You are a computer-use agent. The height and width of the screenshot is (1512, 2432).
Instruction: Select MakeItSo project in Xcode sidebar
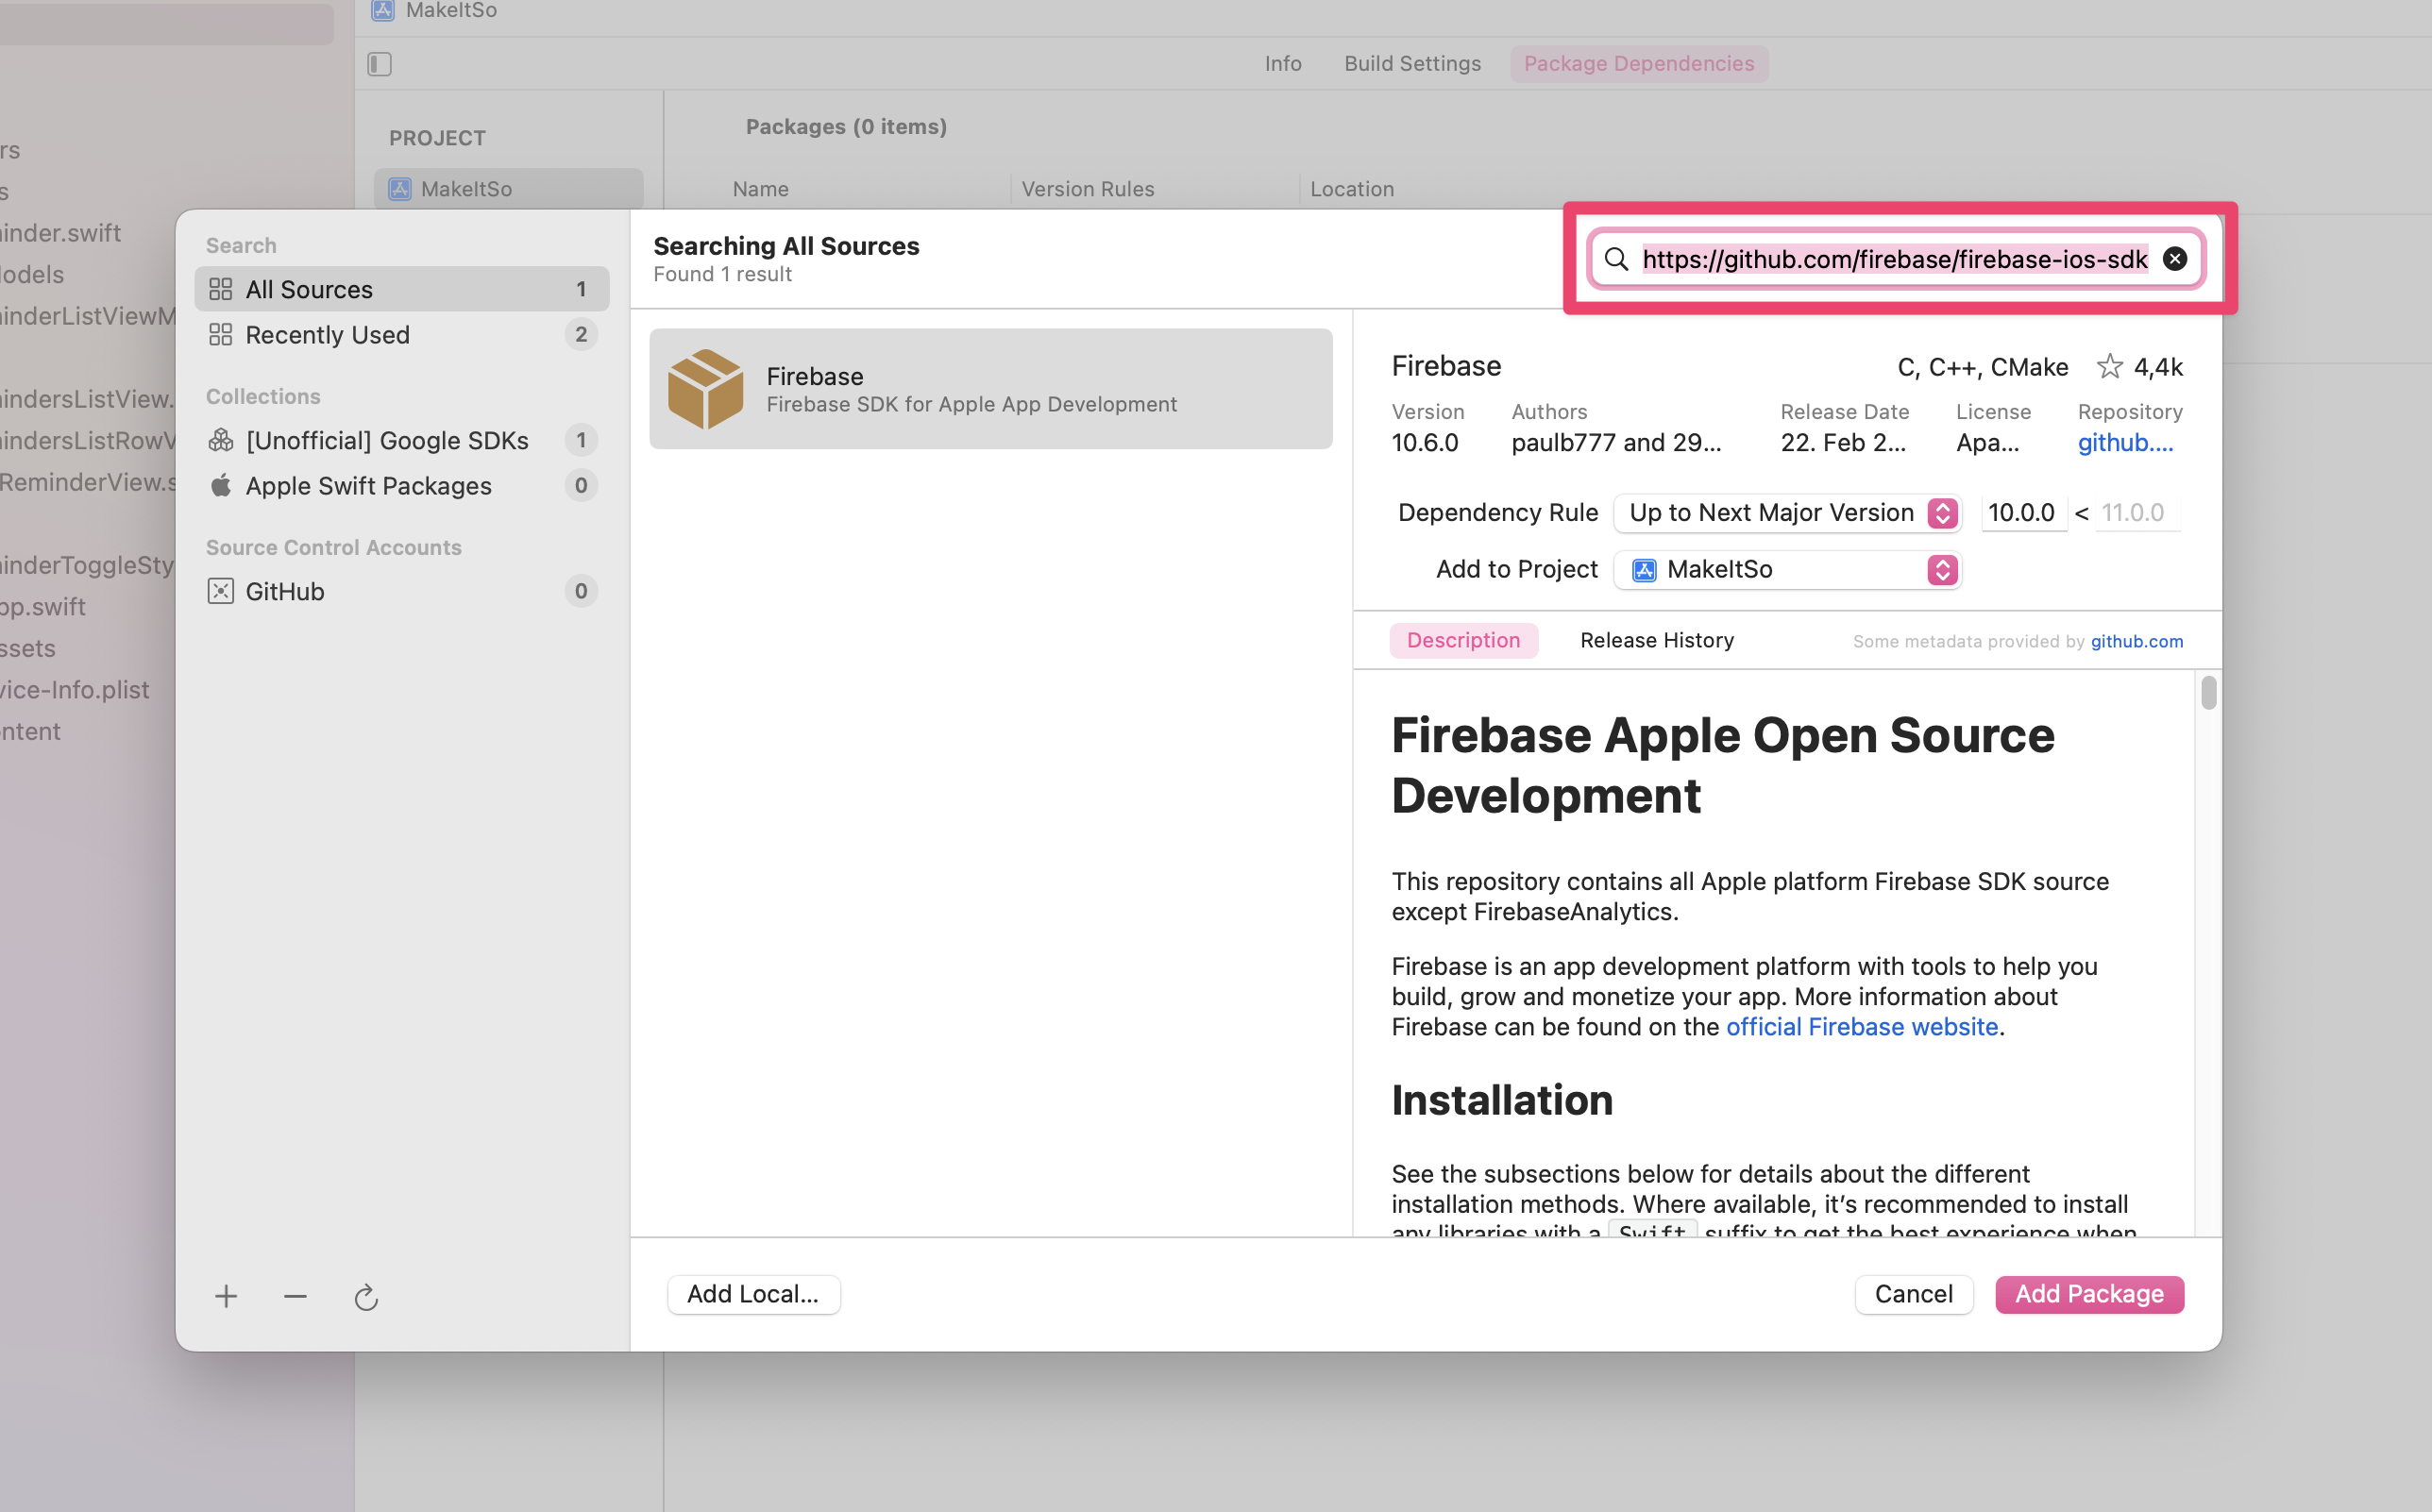tap(508, 189)
